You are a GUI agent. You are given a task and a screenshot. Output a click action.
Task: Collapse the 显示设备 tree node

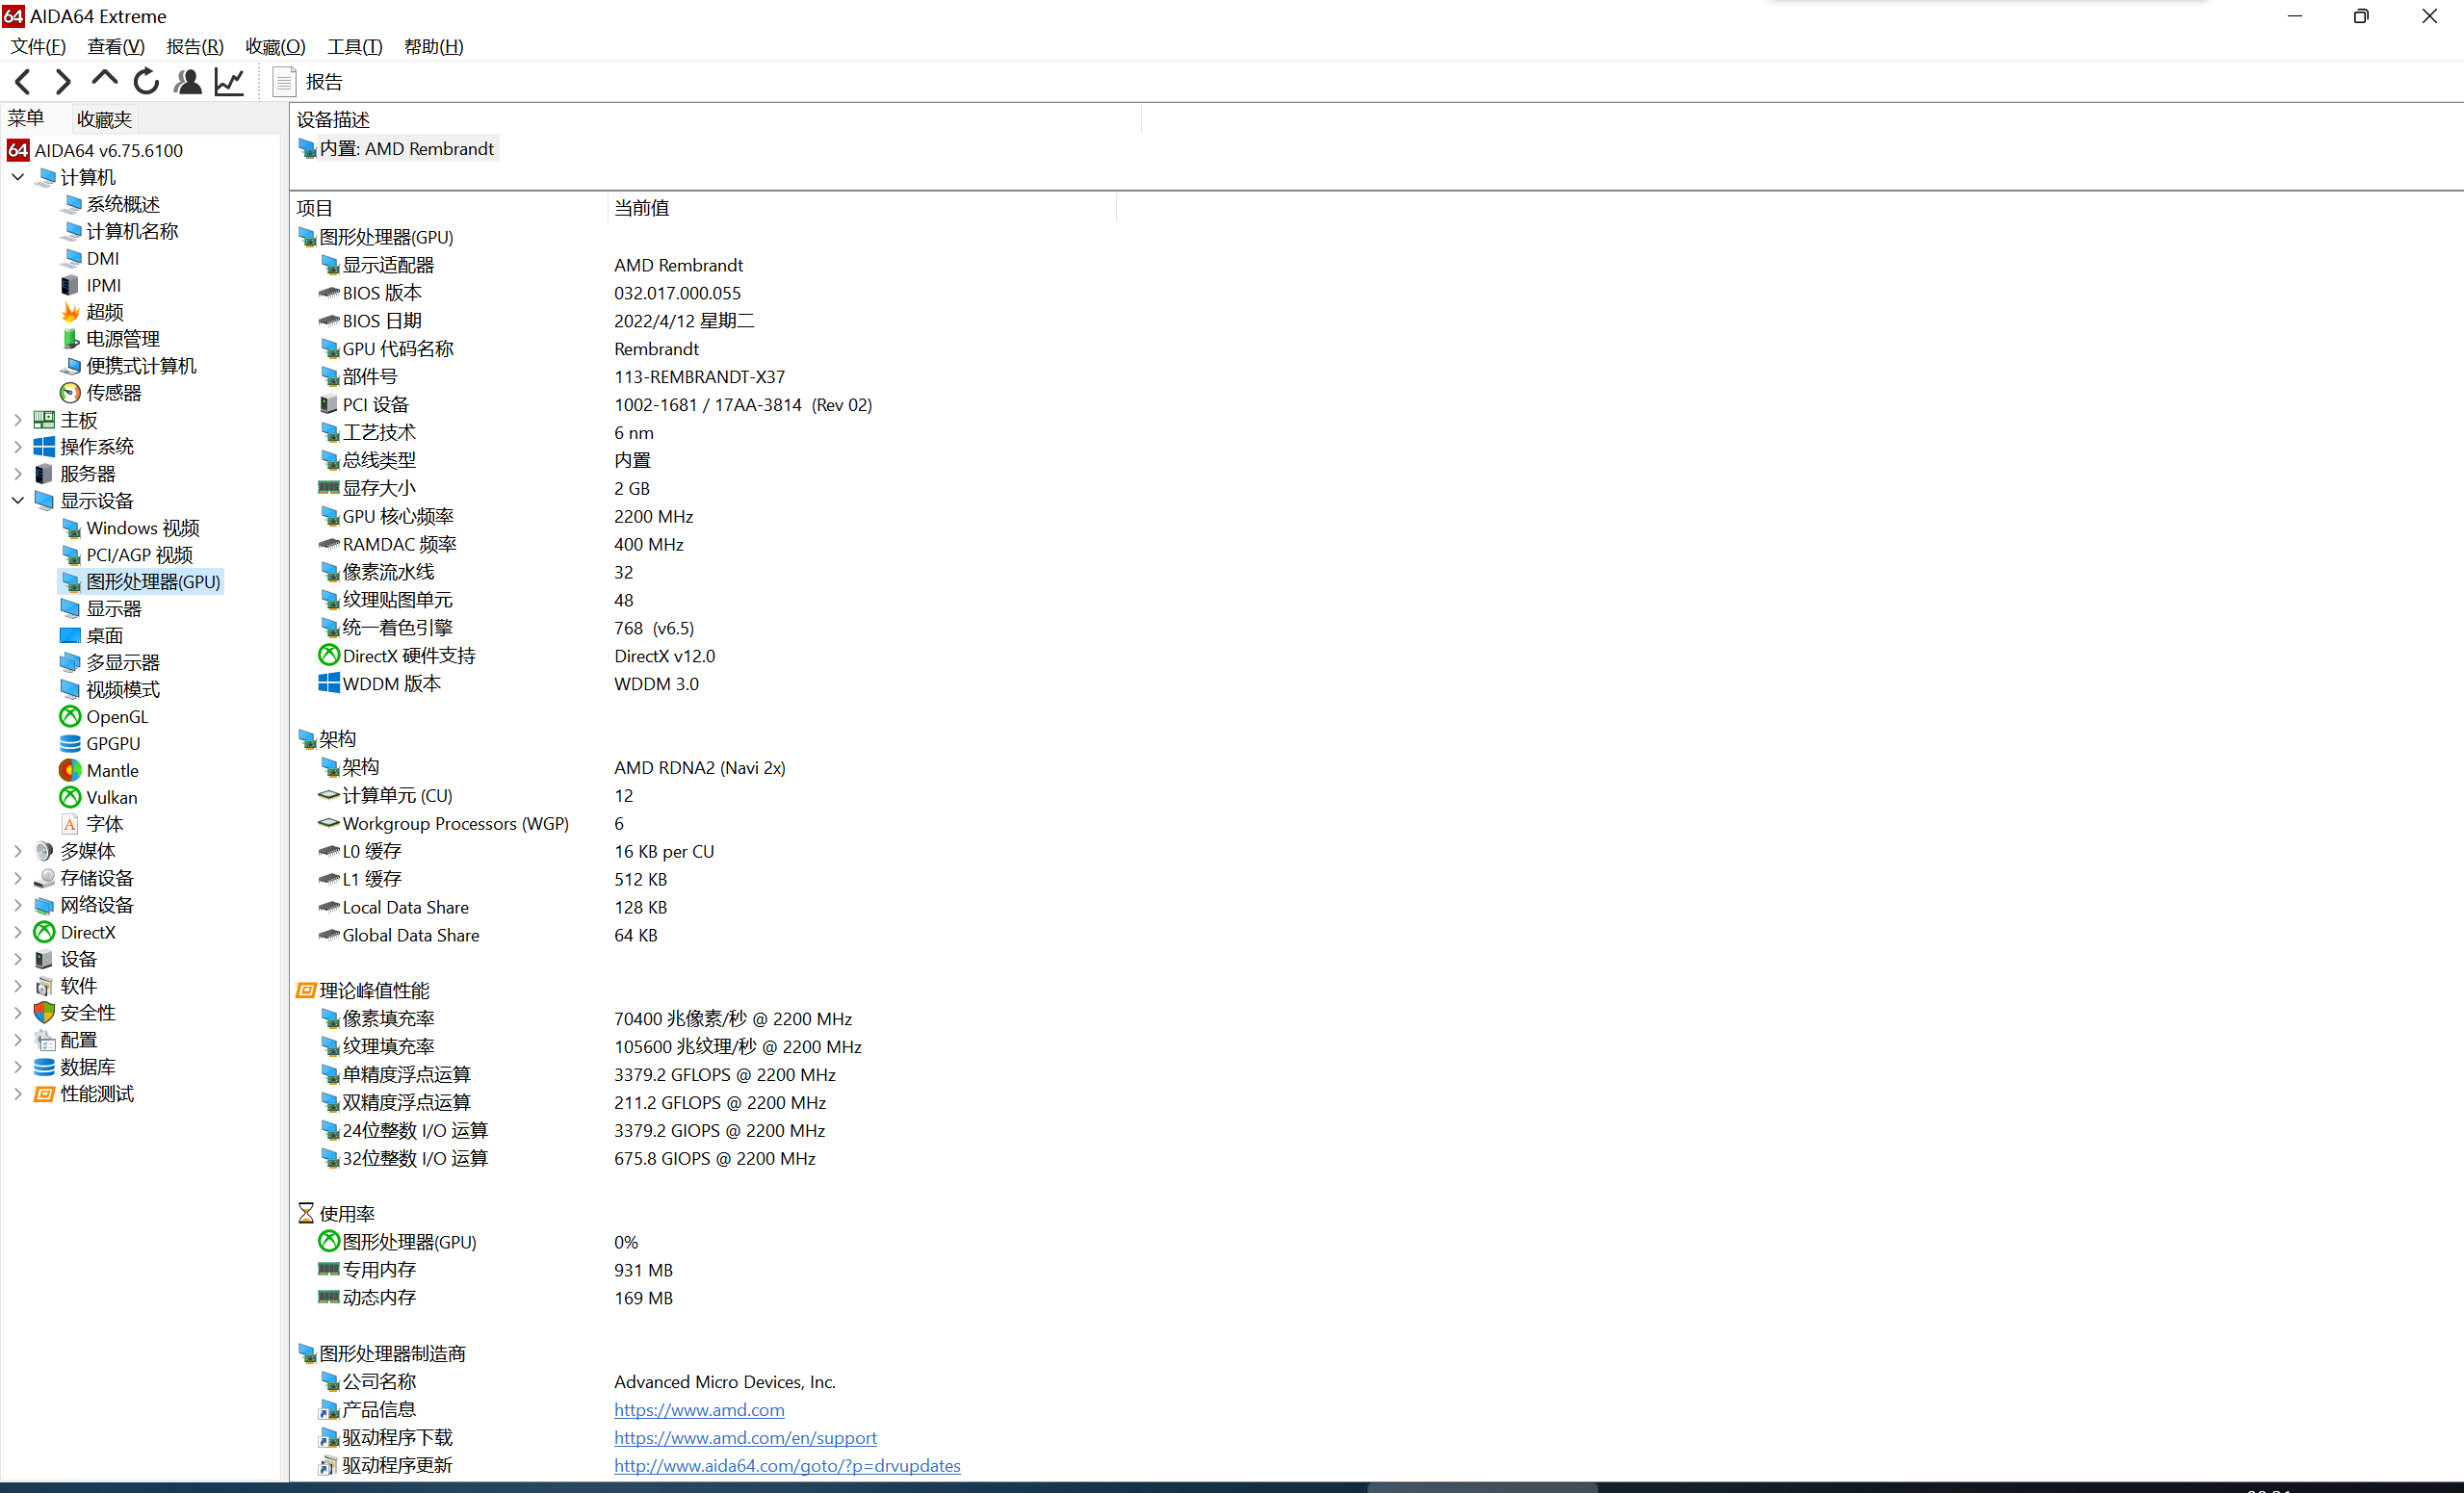pos(18,501)
